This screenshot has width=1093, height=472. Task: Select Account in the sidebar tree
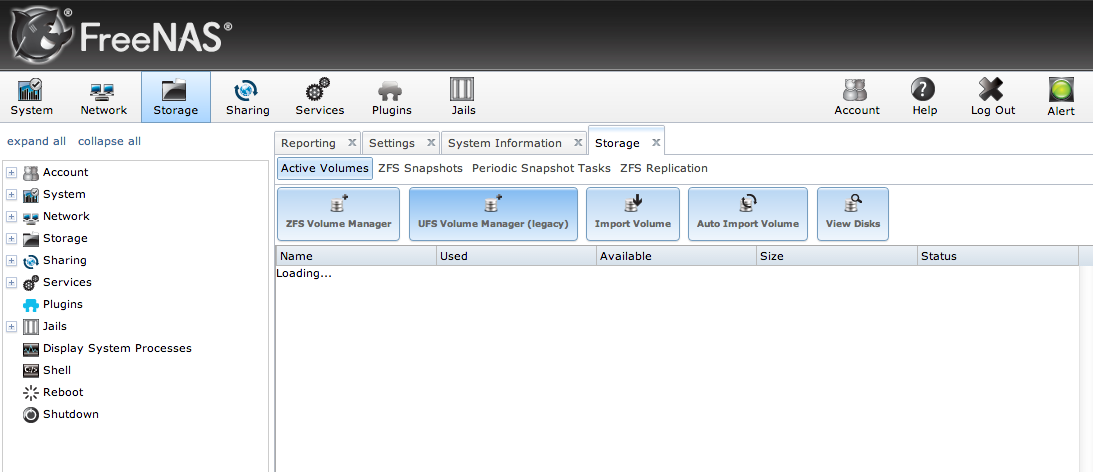(x=66, y=172)
